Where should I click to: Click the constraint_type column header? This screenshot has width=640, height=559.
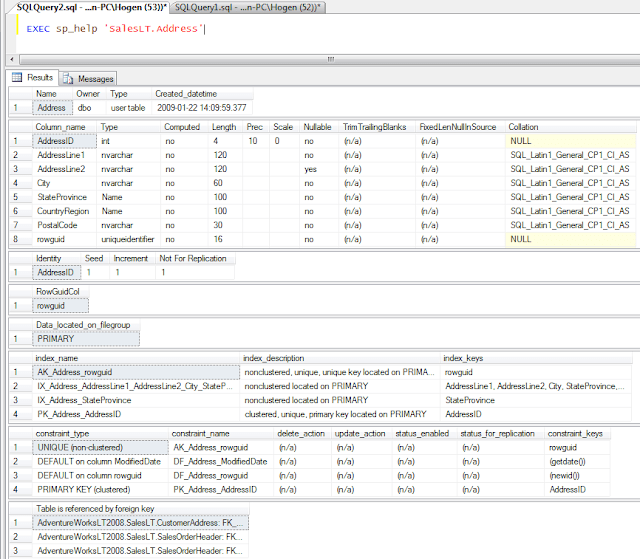[100, 433]
